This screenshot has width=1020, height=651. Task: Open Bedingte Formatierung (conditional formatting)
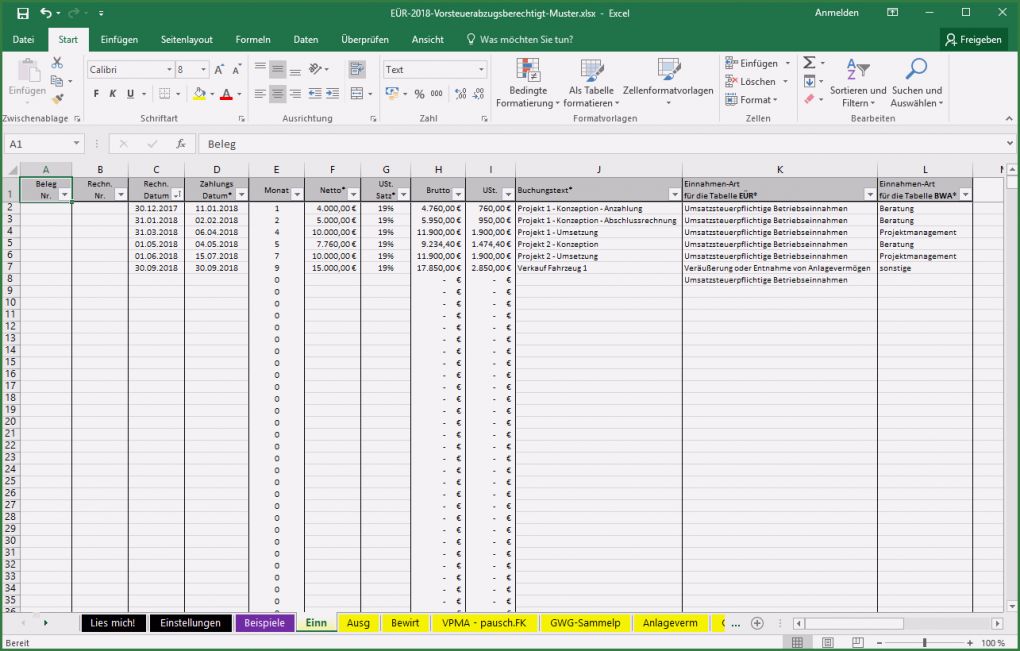click(x=528, y=82)
